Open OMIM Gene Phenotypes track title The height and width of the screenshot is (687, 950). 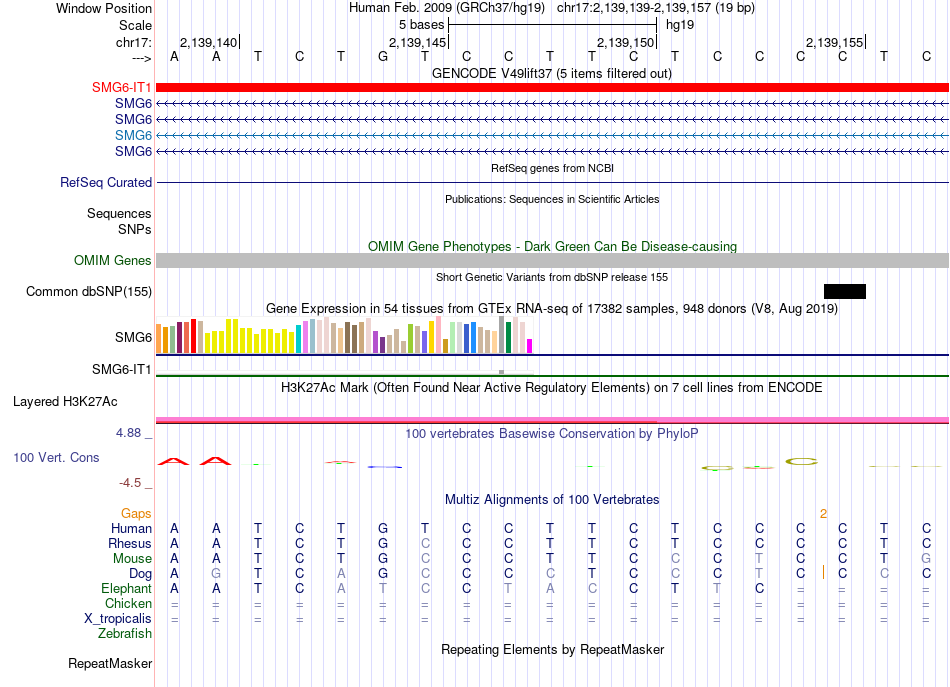click(552, 246)
